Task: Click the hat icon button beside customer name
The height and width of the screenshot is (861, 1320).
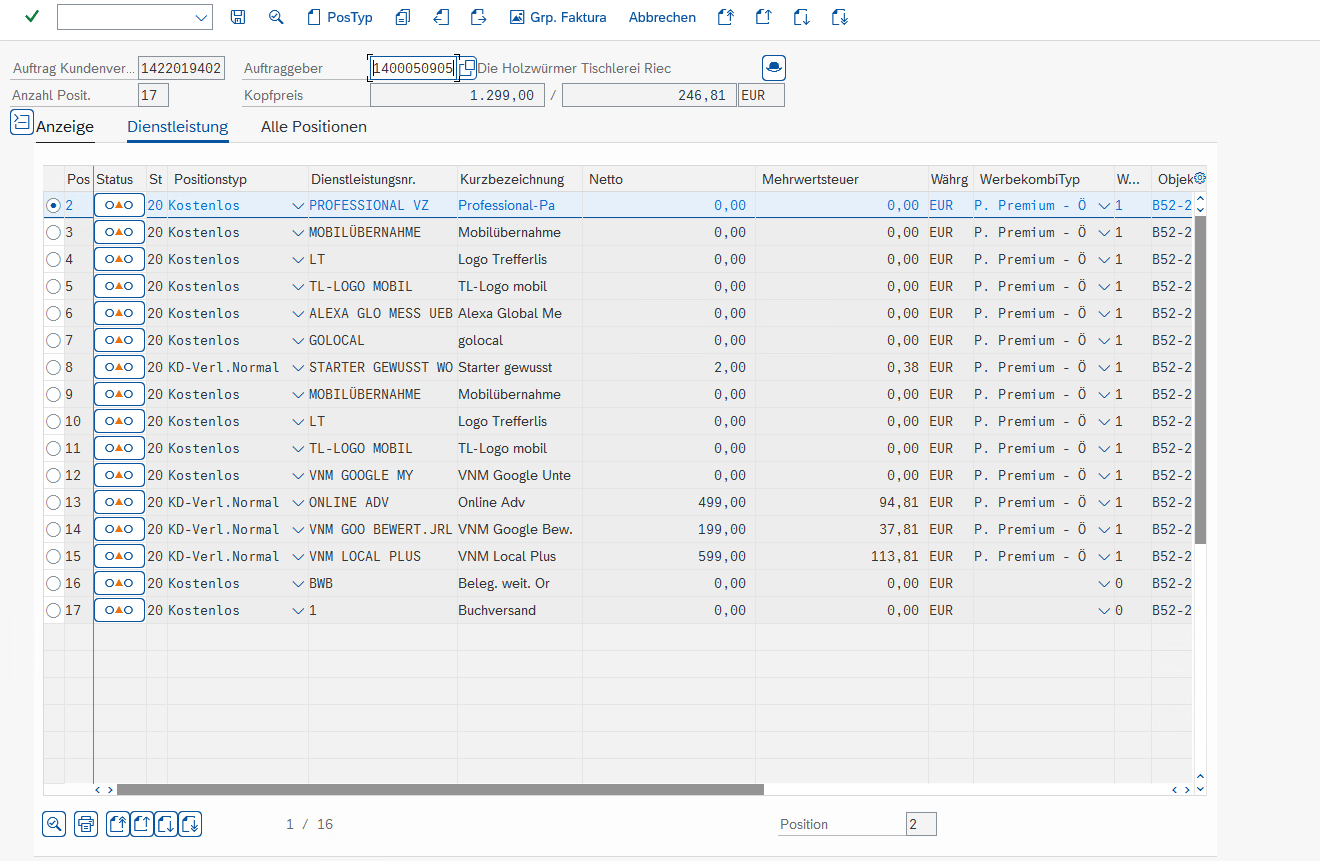Action: click(x=774, y=68)
